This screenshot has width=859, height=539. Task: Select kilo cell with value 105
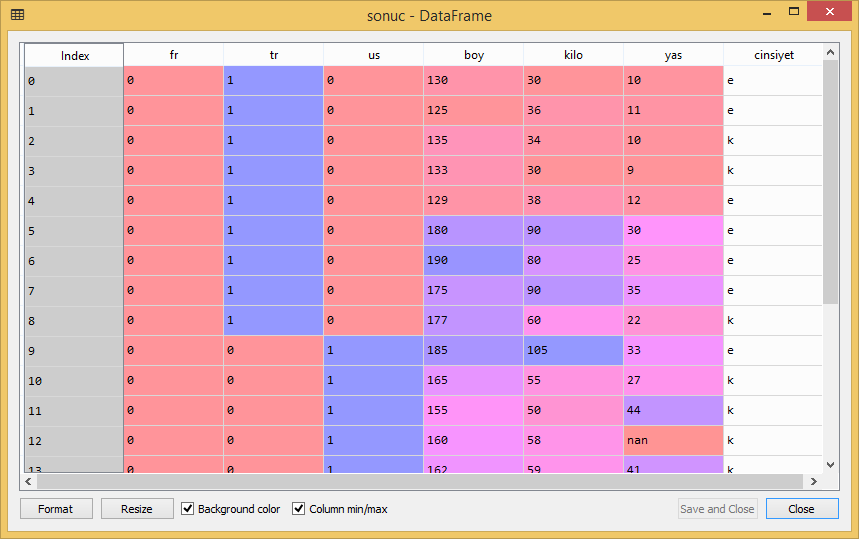tap(574, 351)
